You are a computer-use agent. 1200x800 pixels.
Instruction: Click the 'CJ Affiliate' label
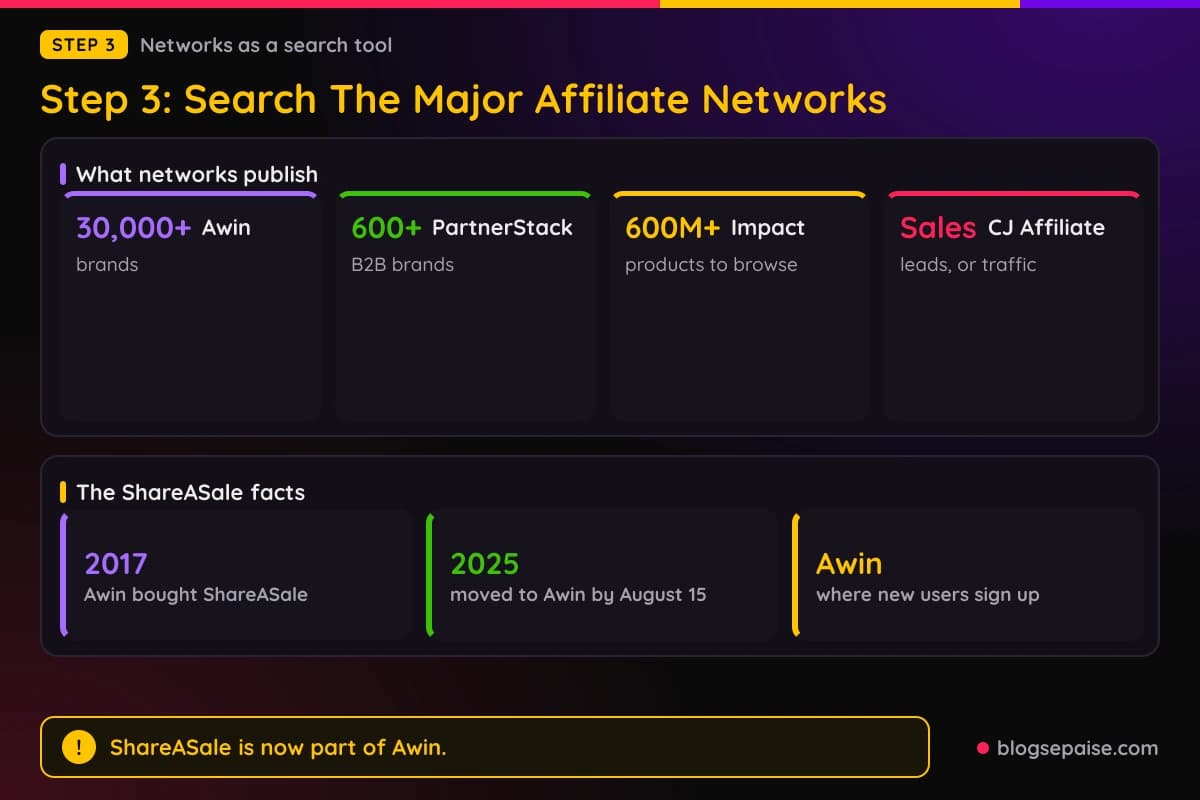tap(1046, 228)
